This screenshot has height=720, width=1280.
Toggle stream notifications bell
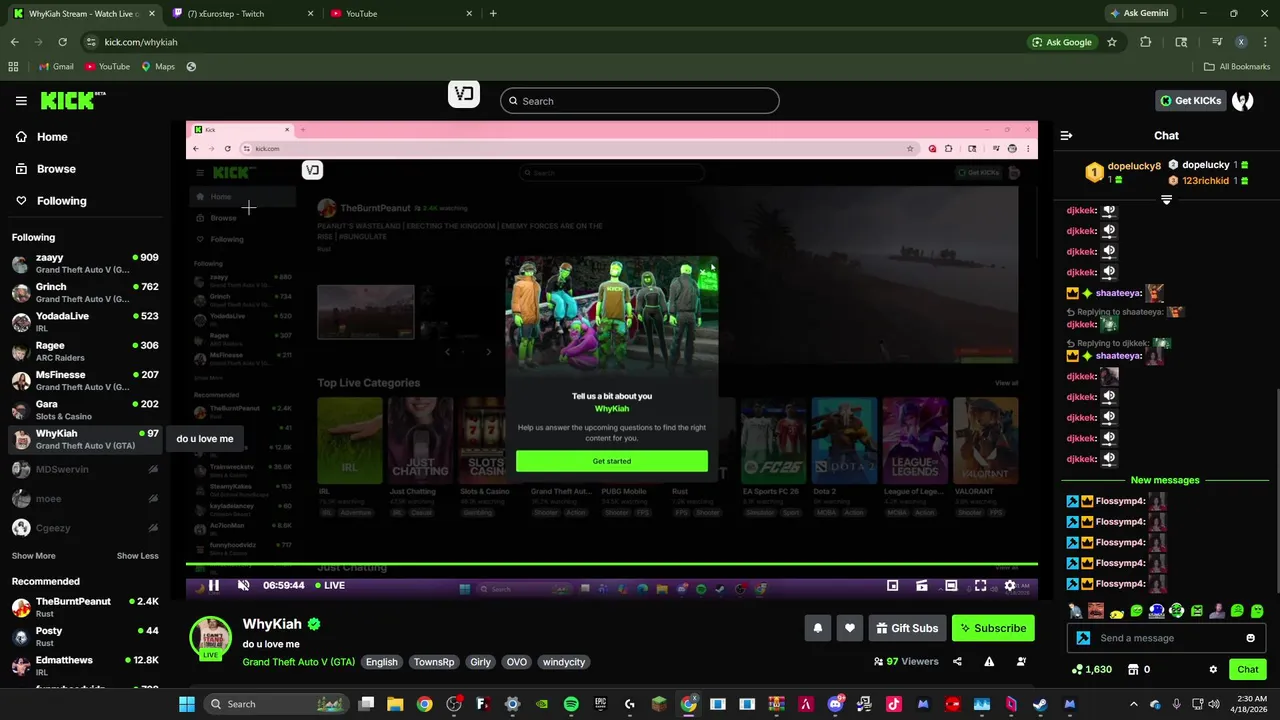click(817, 628)
